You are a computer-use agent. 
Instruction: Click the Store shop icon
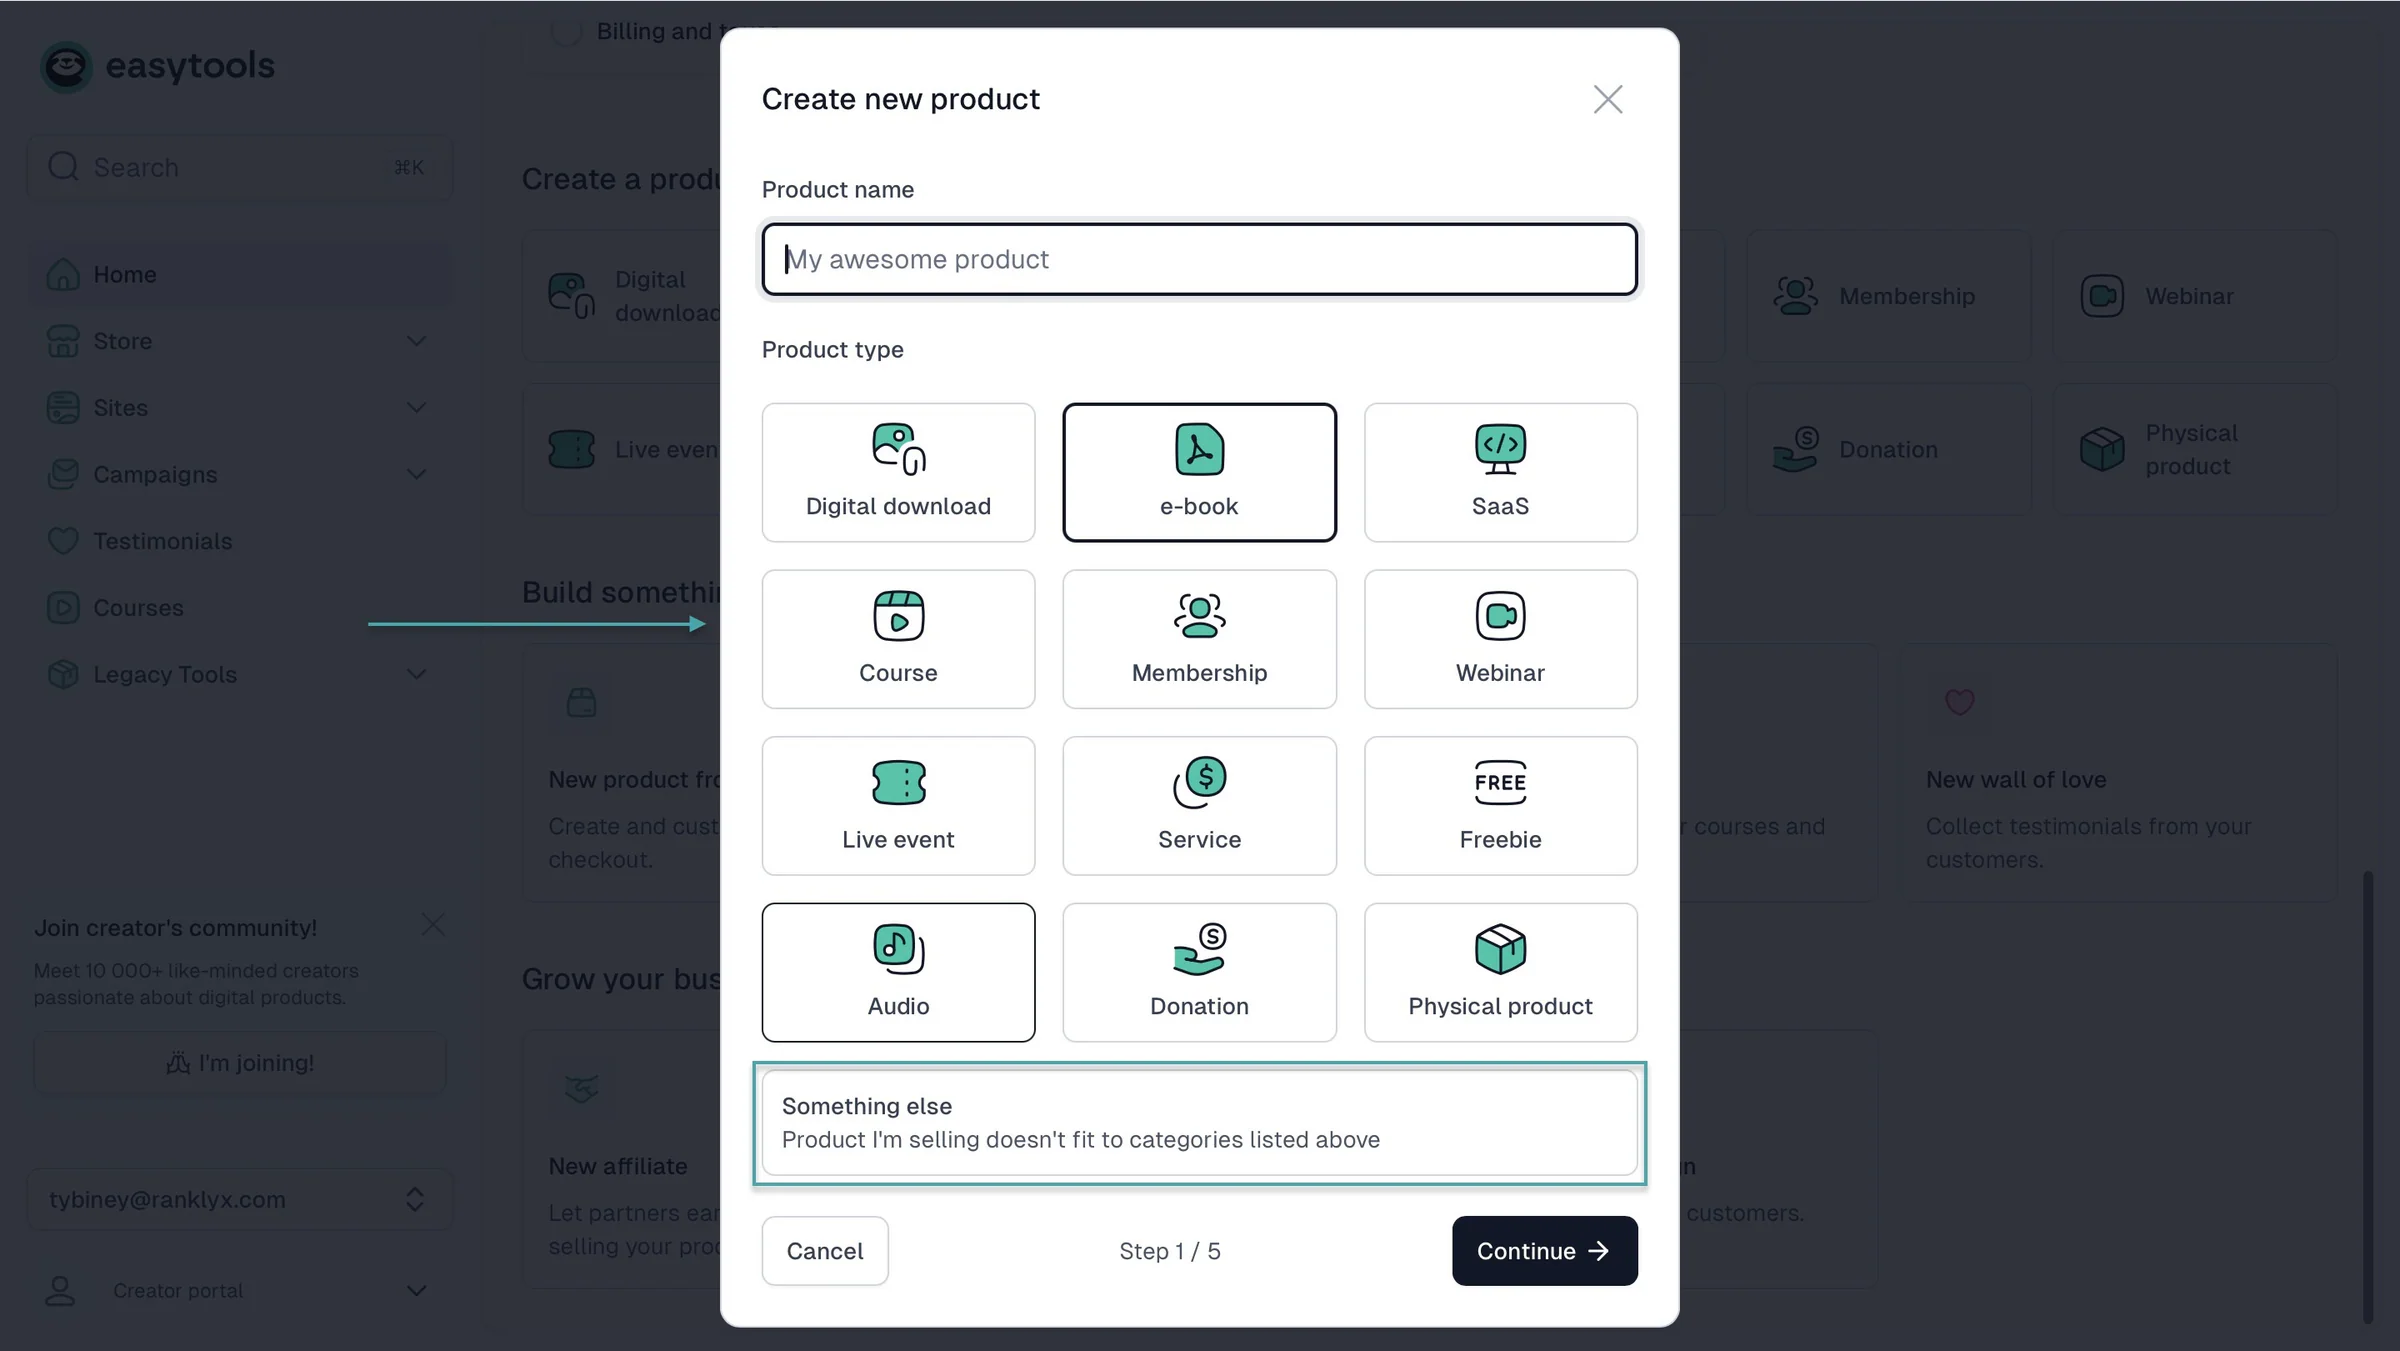tap(63, 341)
